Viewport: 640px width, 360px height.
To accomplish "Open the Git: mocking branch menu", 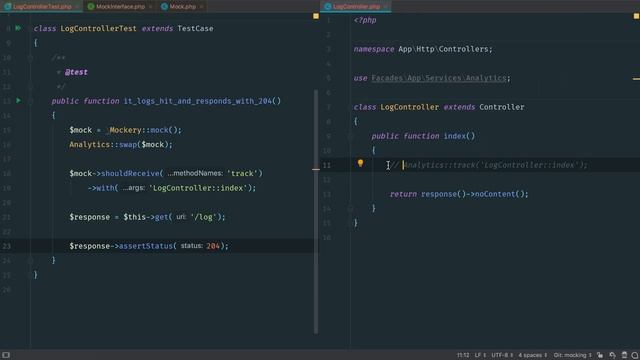I will (x=572, y=355).
